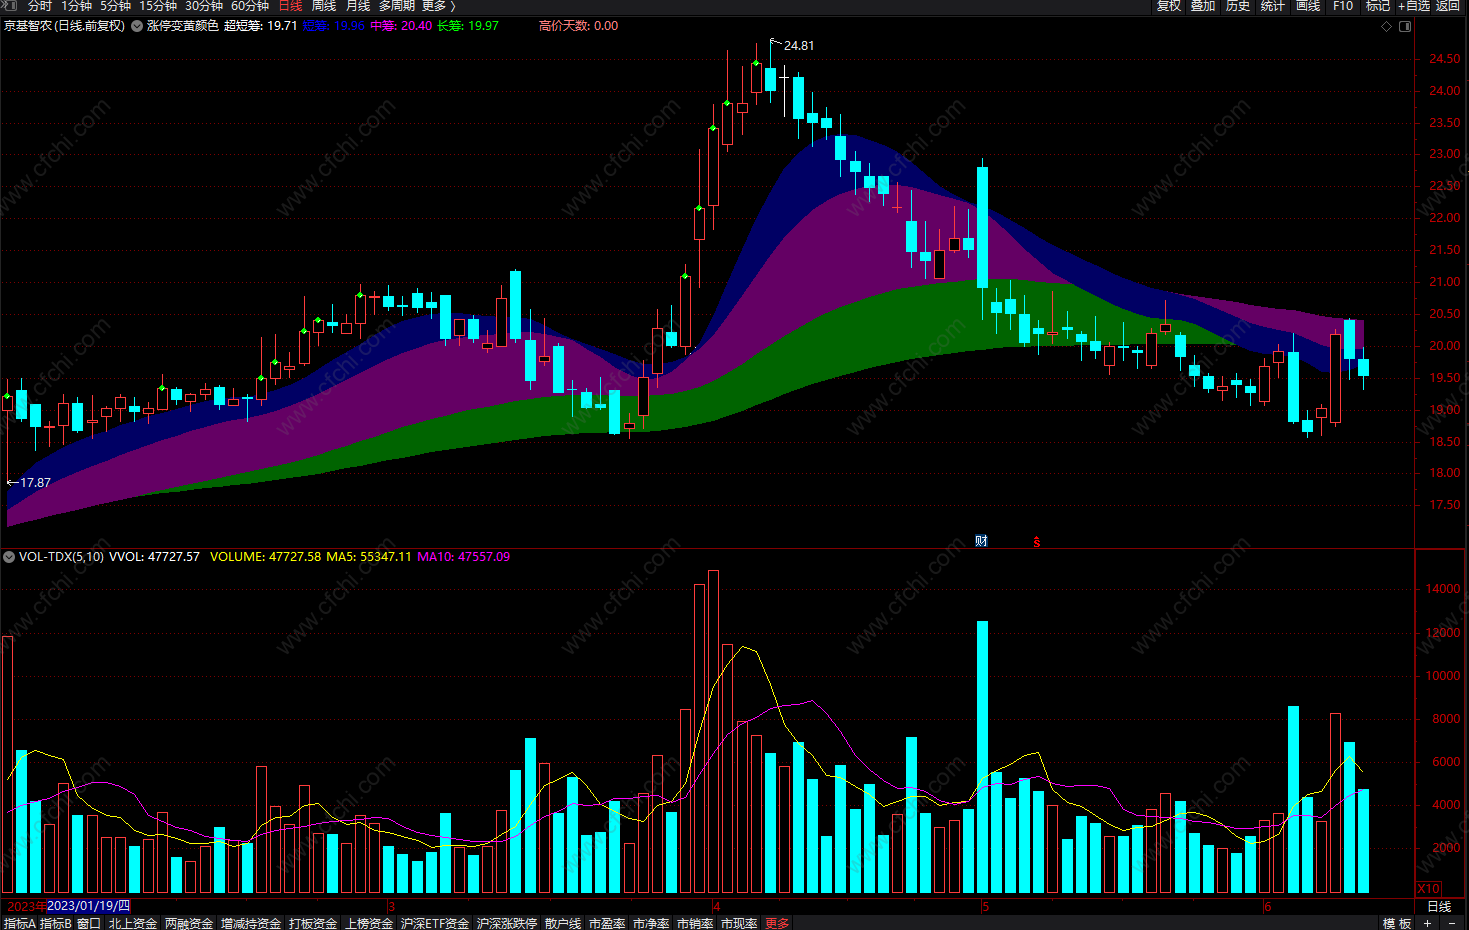Select the 北上资金 indicator
Image resolution: width=1469 pixels, height=930 pixels.
[x=133, y=923]
